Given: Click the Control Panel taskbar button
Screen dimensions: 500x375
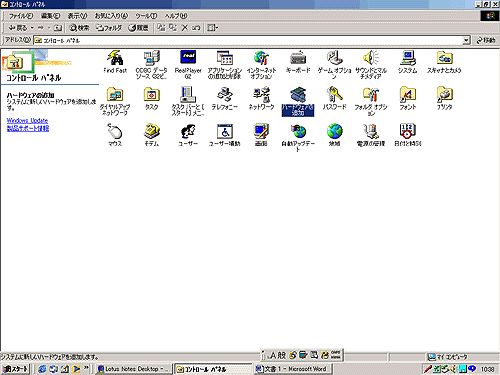Looking at the screenshot, I should click(213, 369).
